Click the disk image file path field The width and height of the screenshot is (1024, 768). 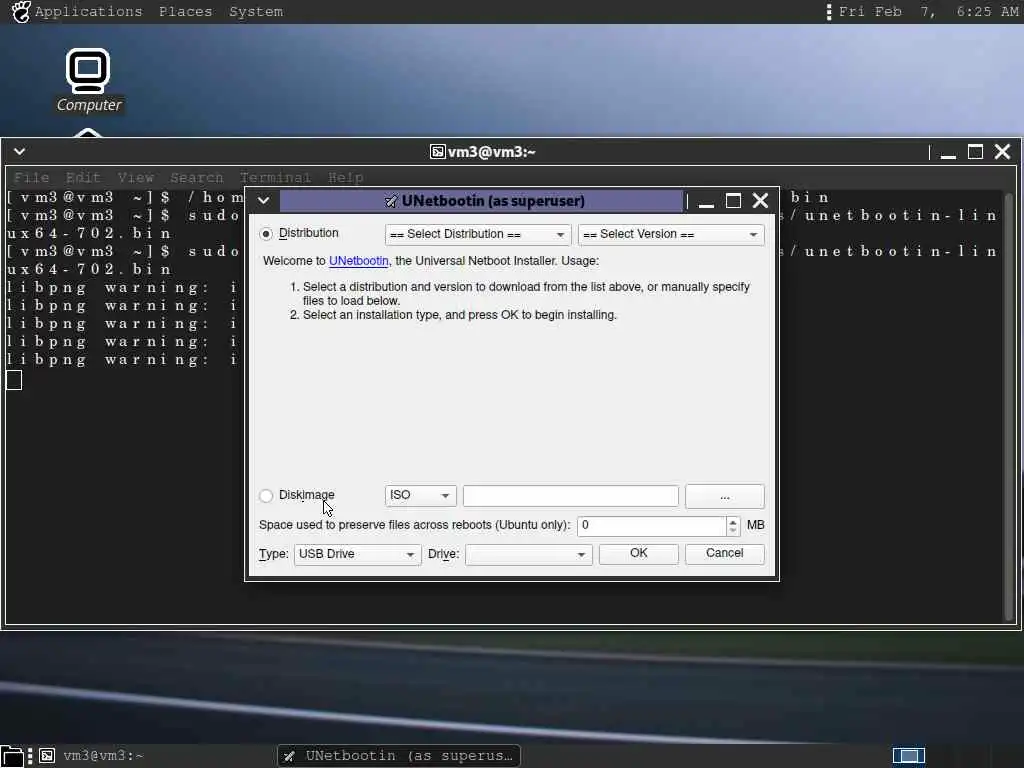point(571,496)
